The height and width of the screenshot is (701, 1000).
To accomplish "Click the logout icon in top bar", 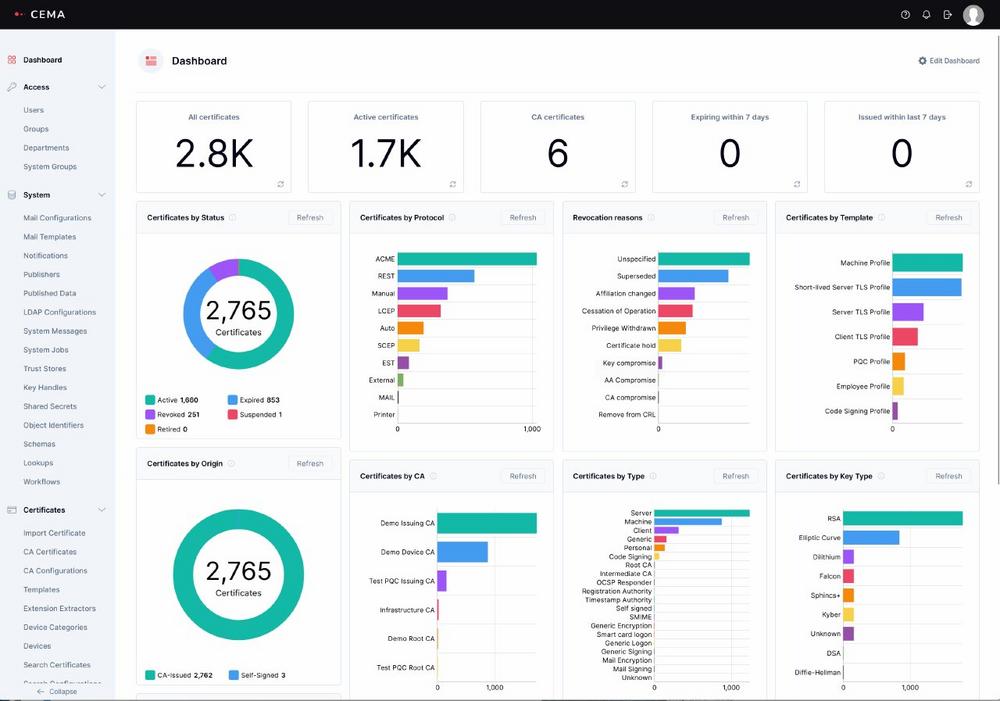I will (948, 15).
